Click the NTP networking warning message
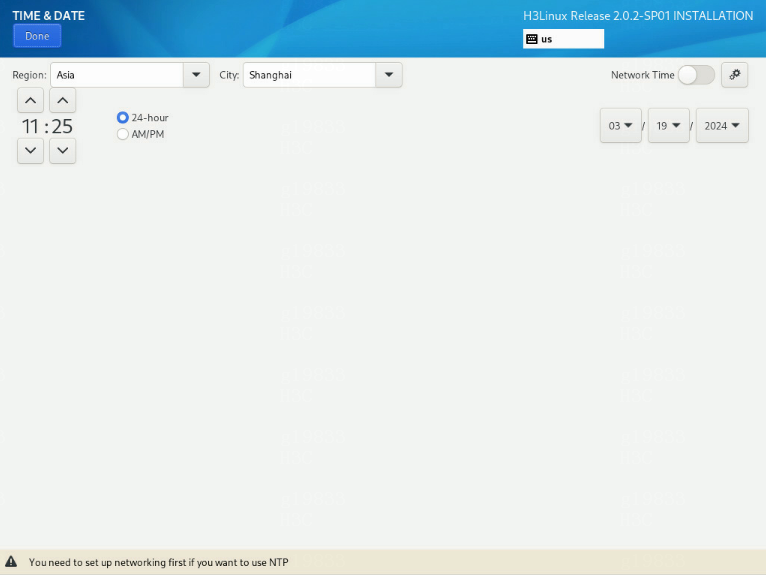This screenshot has height=575, width=766. (x=158, y=562)
